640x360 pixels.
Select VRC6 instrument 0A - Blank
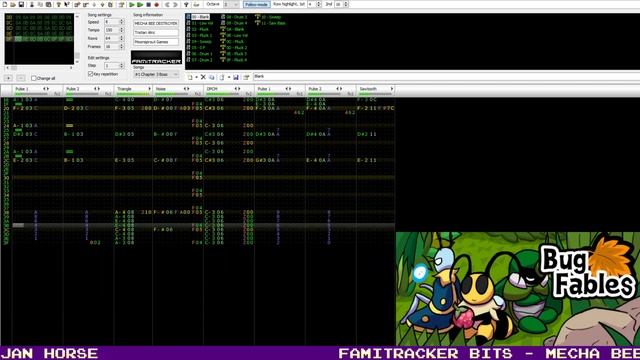tap(233, 29)
